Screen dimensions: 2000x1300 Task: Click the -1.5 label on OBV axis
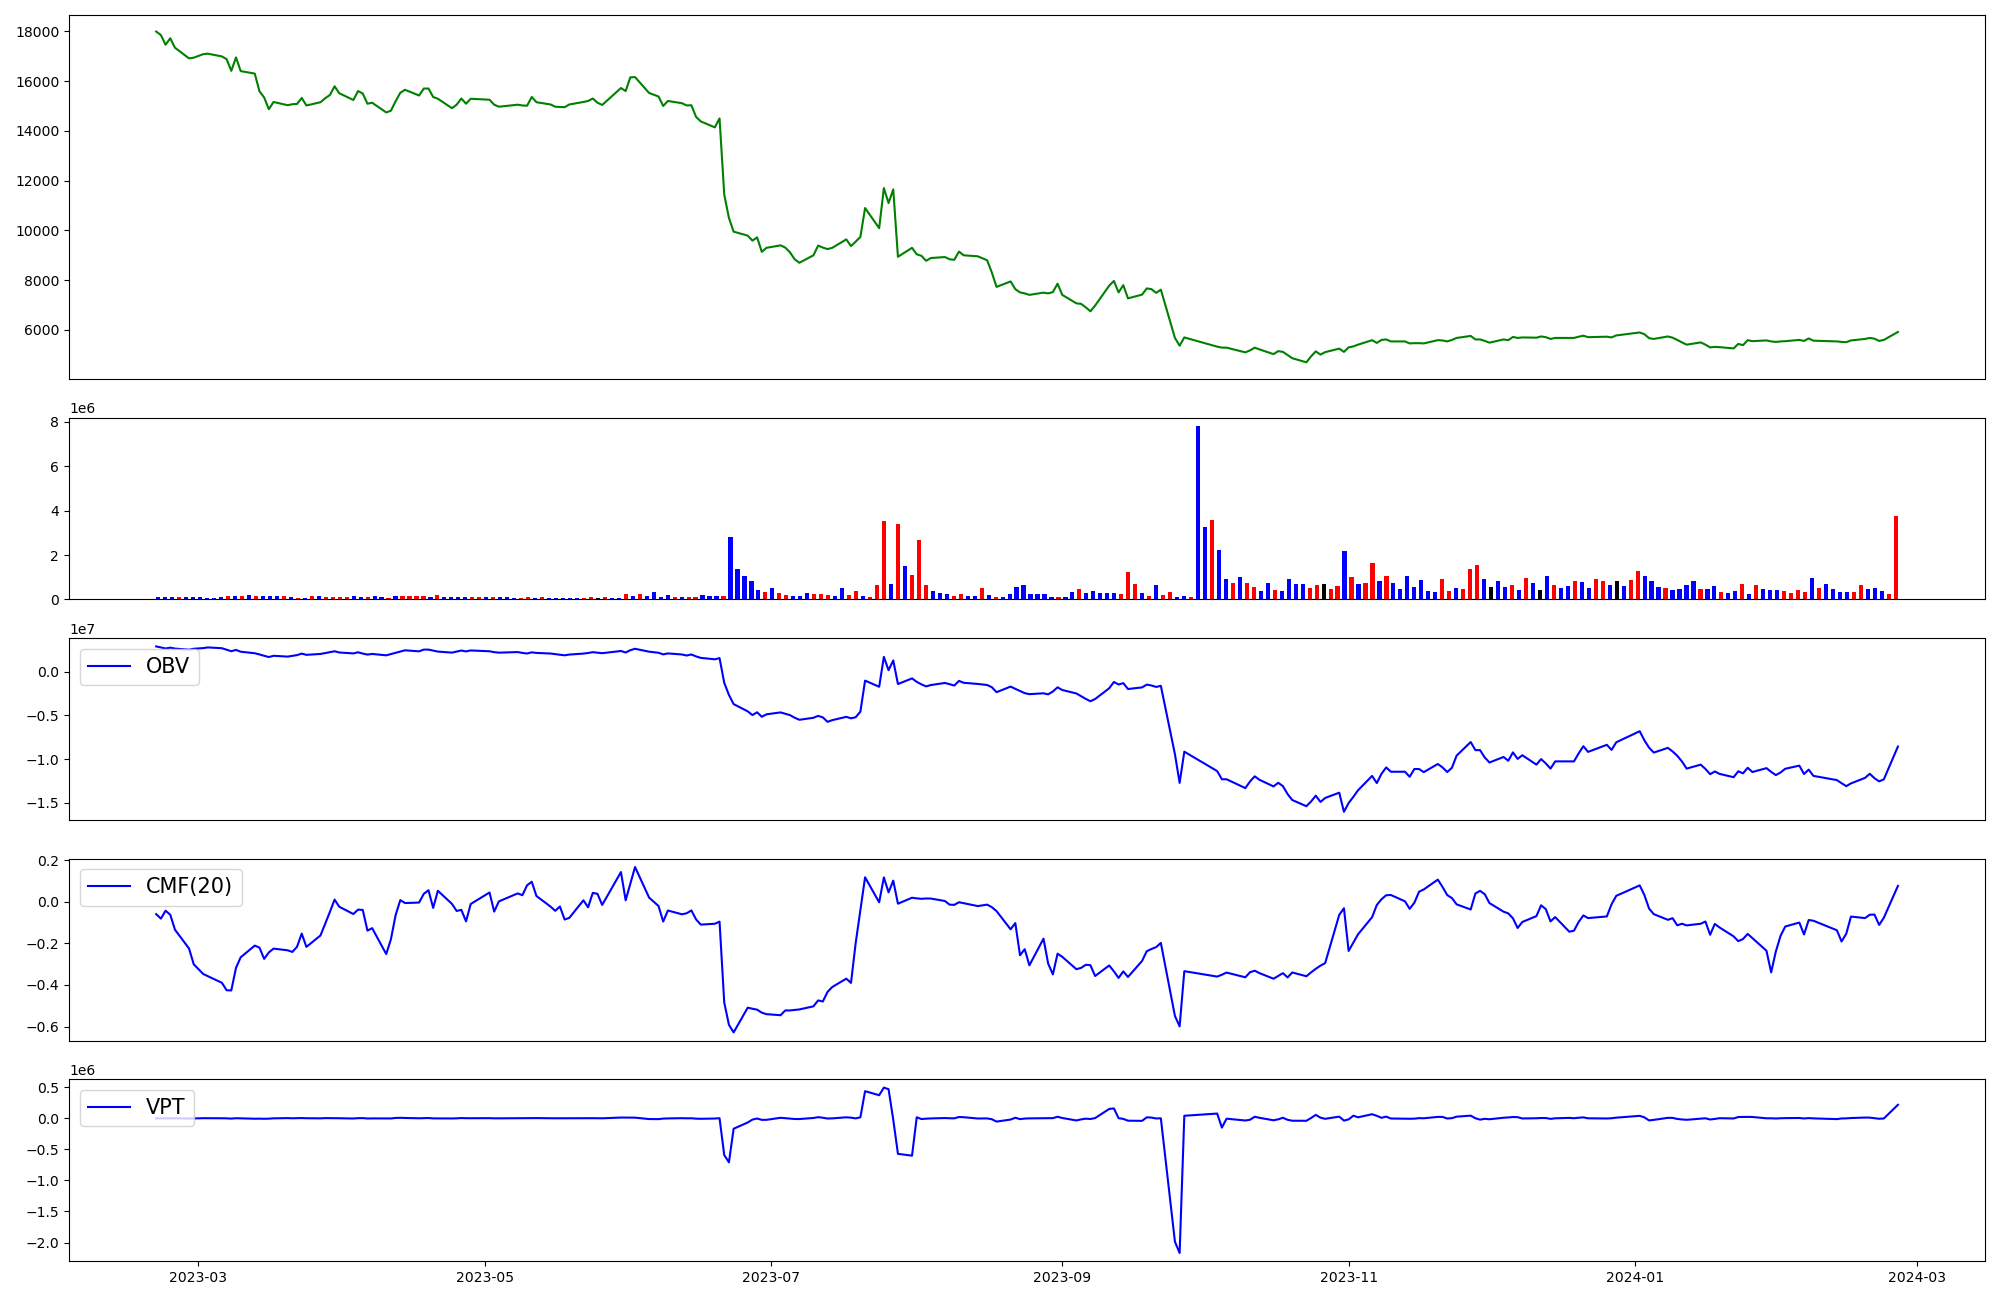[x=43, y=804]
